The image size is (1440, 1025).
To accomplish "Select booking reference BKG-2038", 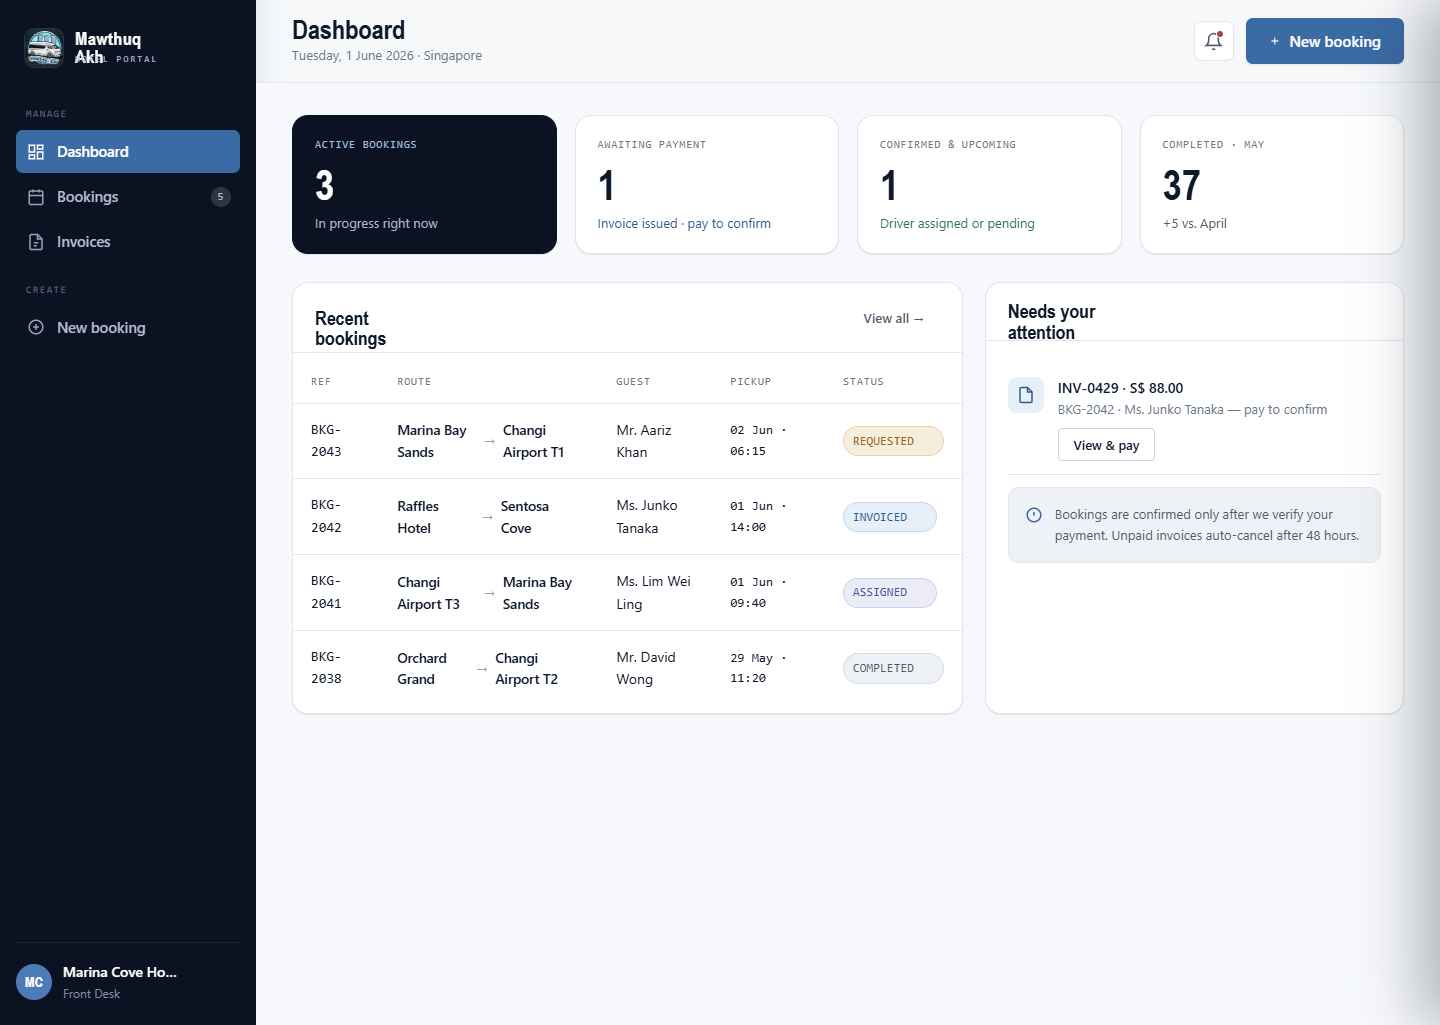I will point(326,668).
